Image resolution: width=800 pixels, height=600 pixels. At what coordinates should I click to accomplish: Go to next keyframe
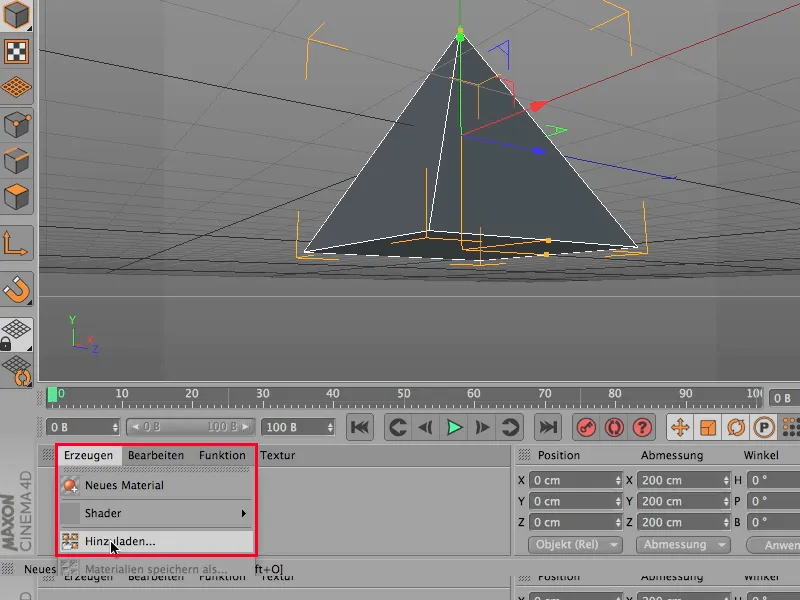click(x=509, y=427)
